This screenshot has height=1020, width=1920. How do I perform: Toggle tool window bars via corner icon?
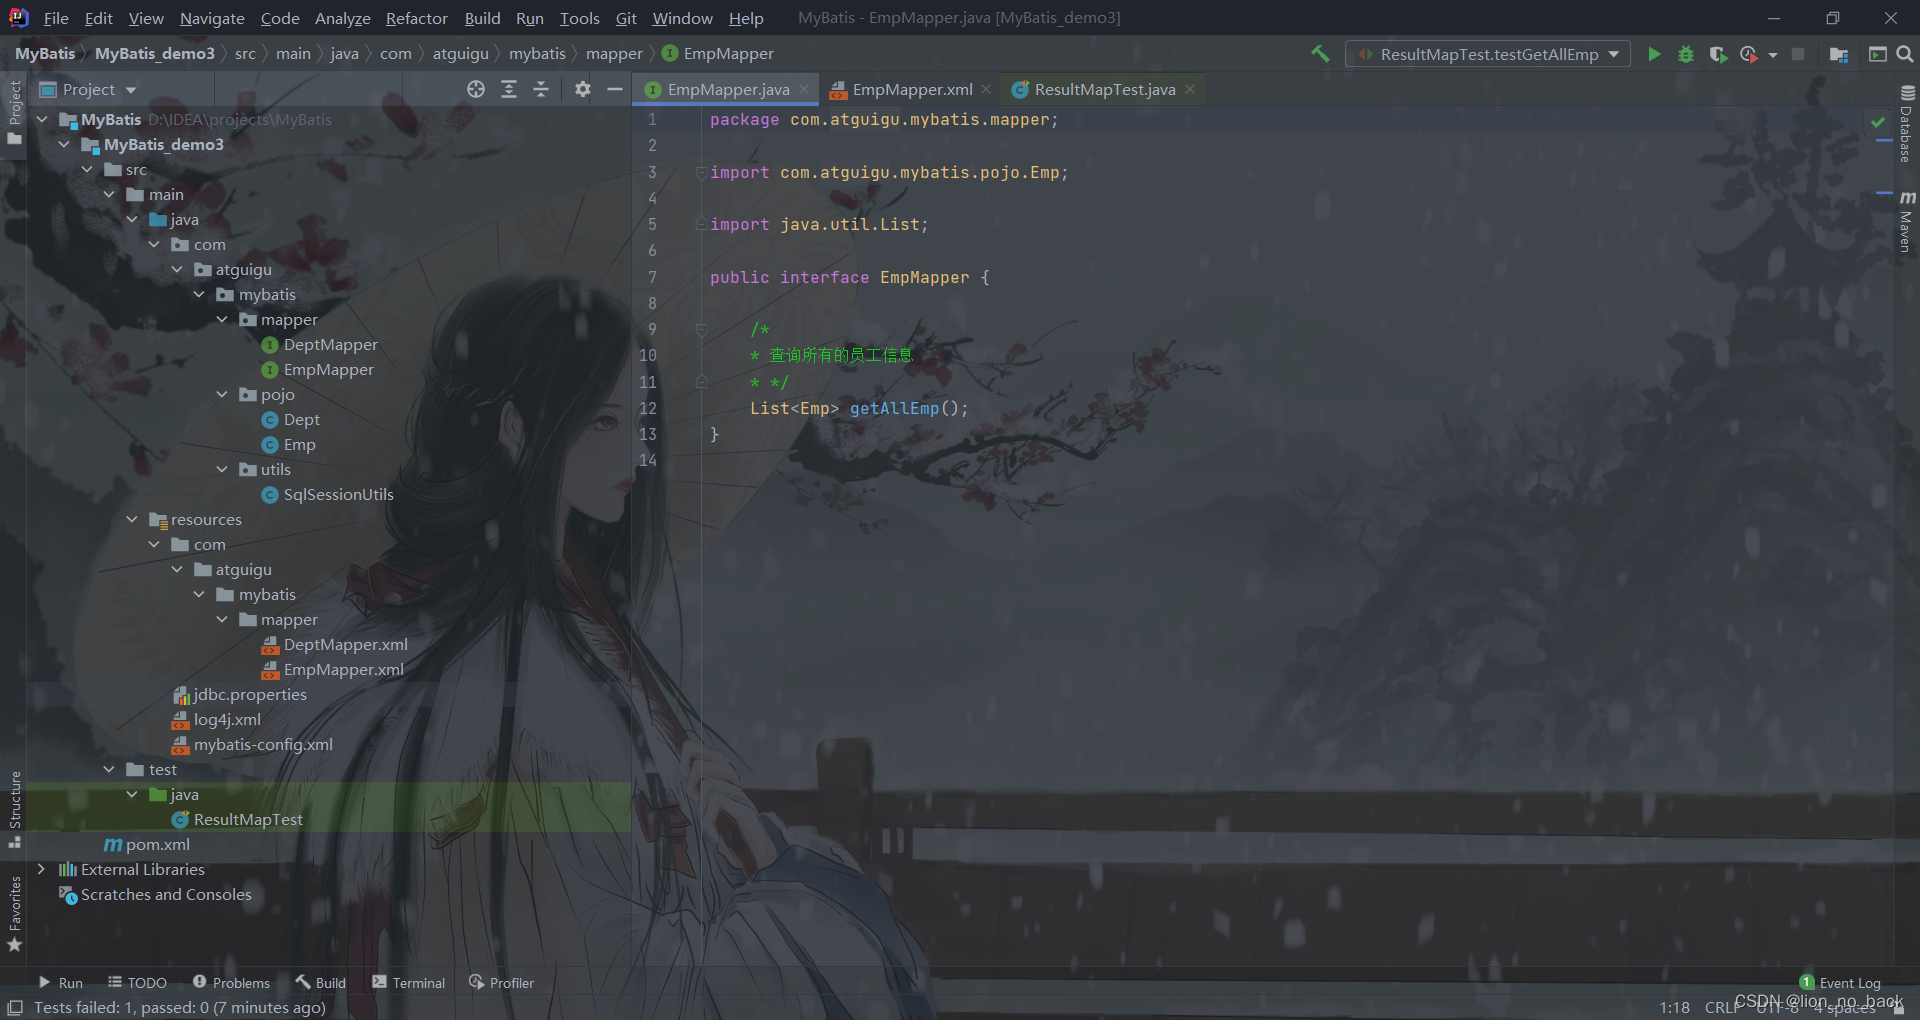(15, 1007)
